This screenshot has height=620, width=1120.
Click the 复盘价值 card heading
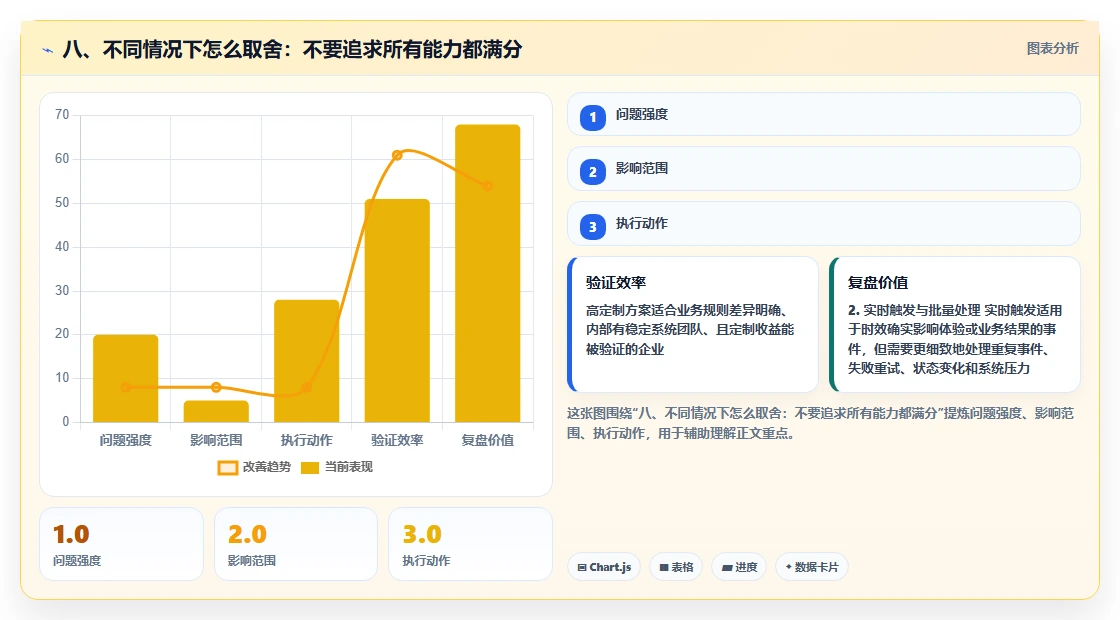coord(878,283)
